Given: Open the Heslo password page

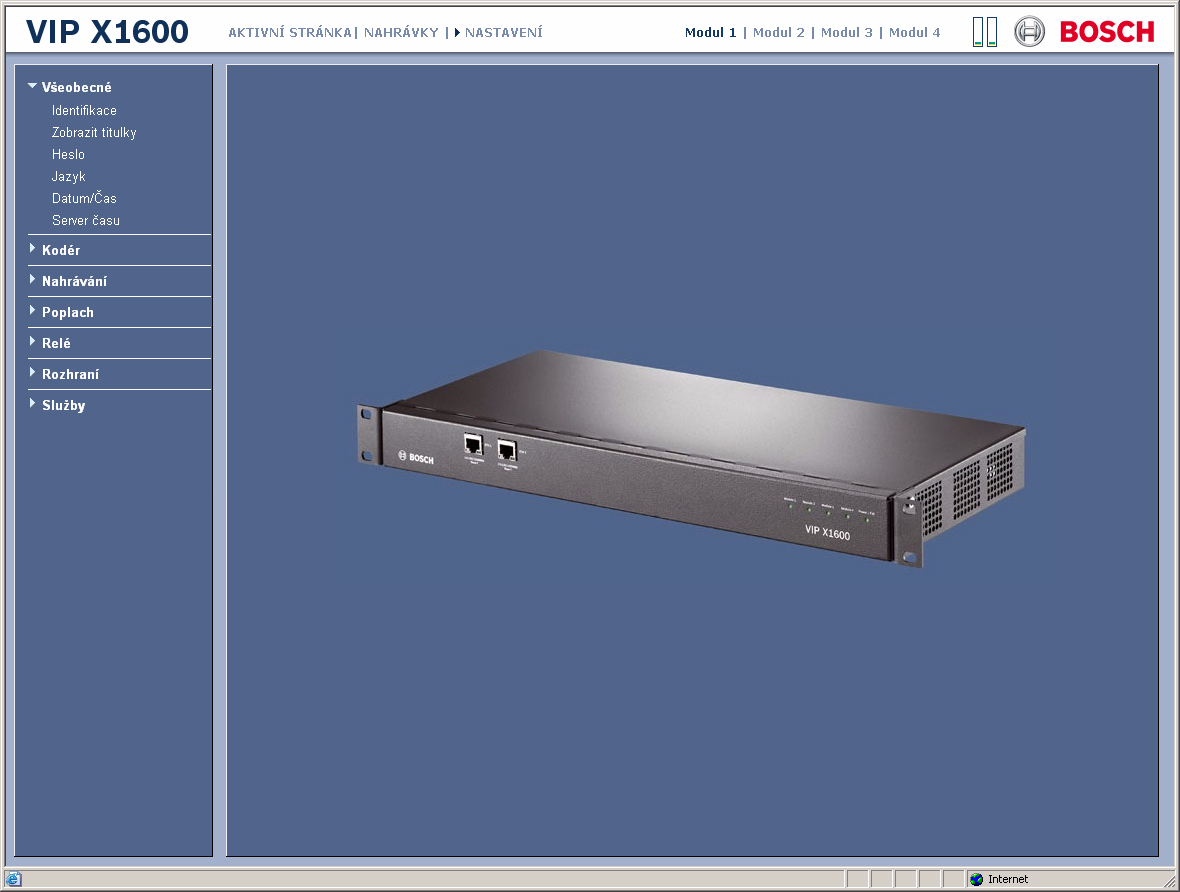Looking at the screenshot, I should [x=68, y=154].
